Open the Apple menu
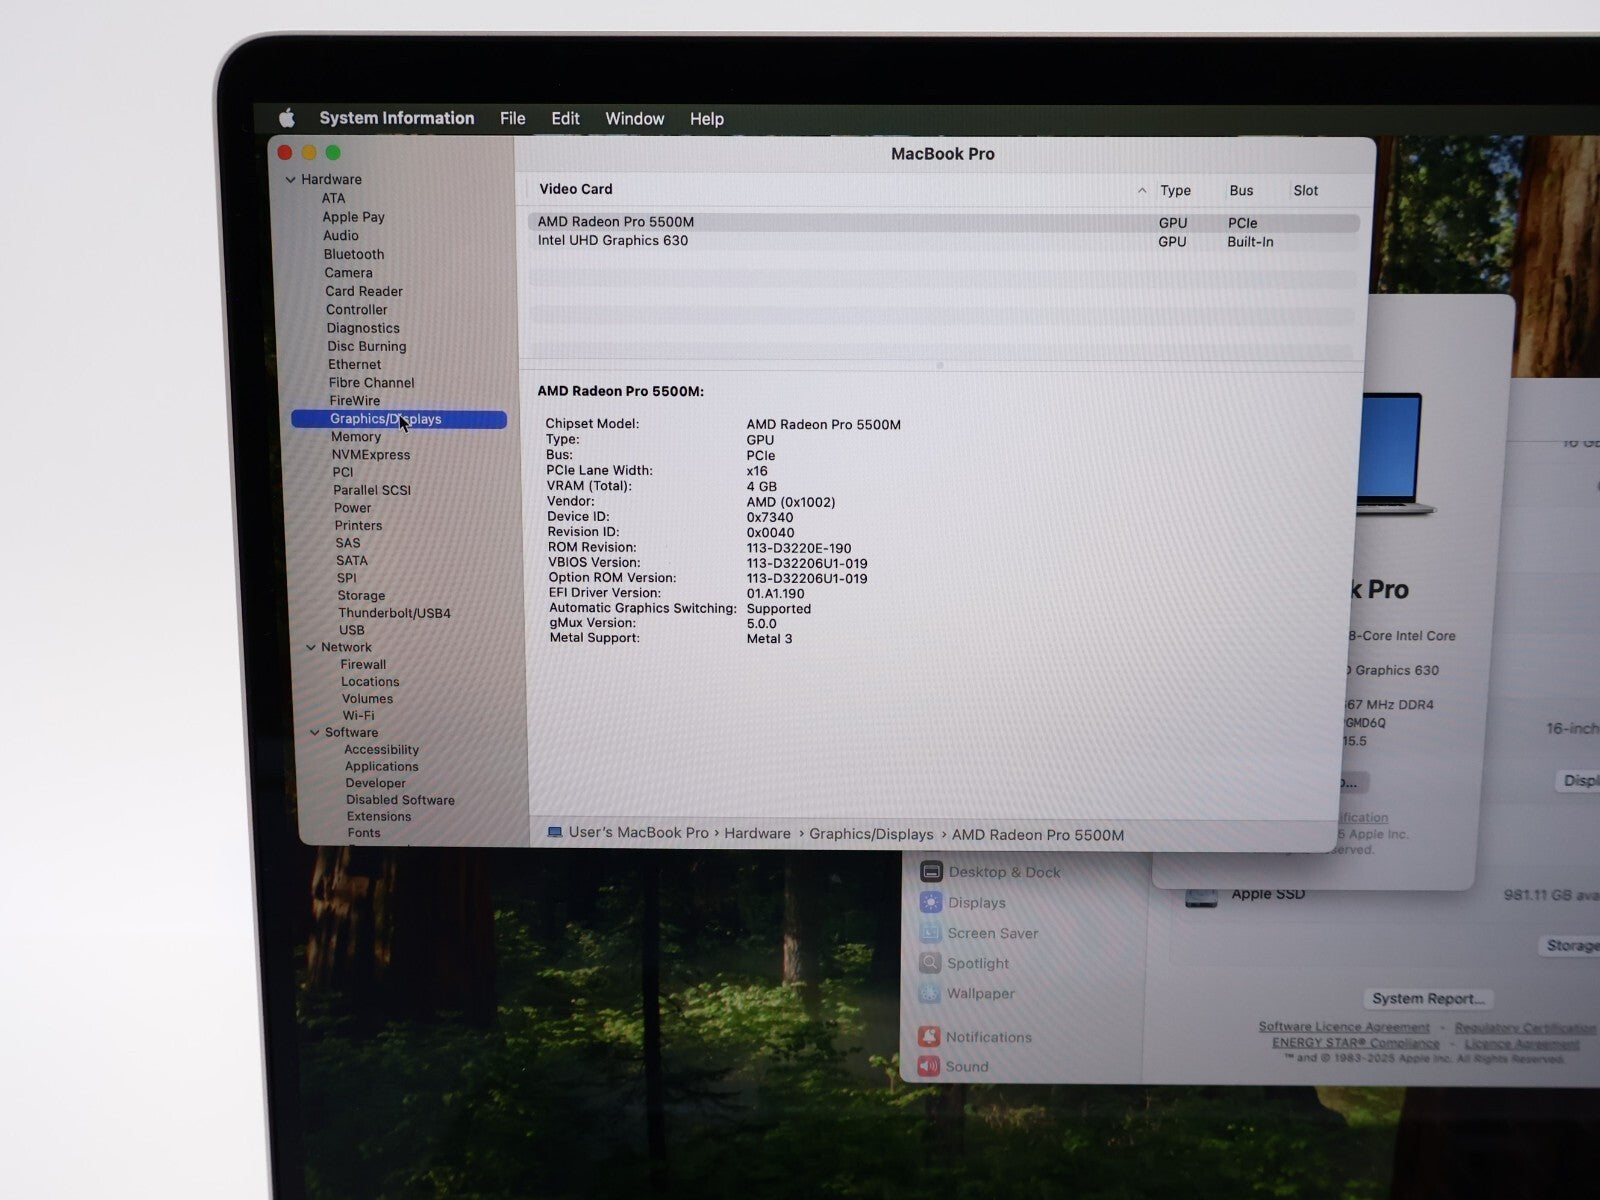 (x=287, y=118)
